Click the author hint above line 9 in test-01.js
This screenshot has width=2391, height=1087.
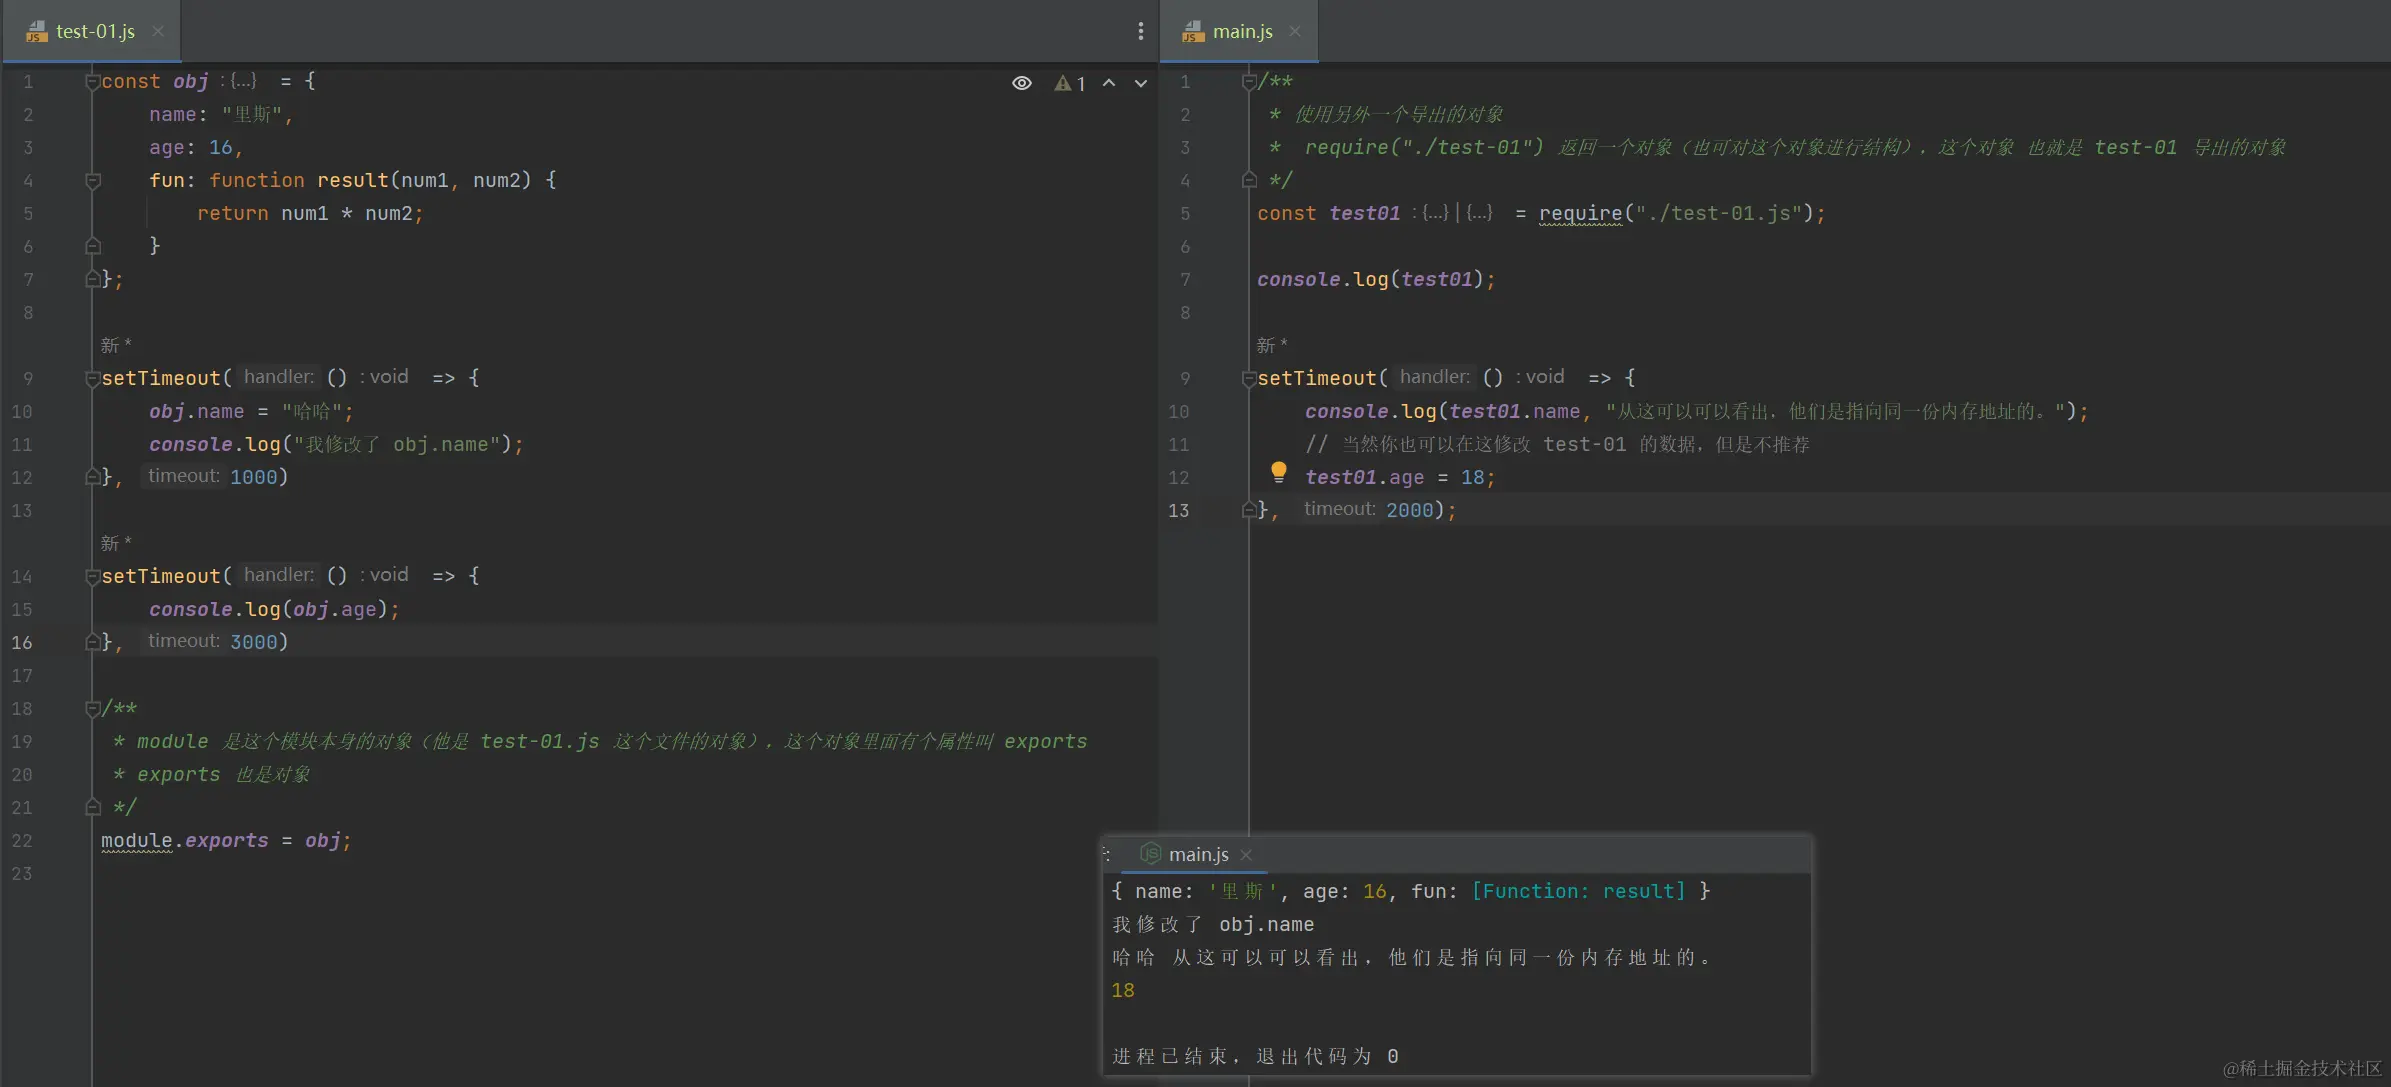(116, 345)
